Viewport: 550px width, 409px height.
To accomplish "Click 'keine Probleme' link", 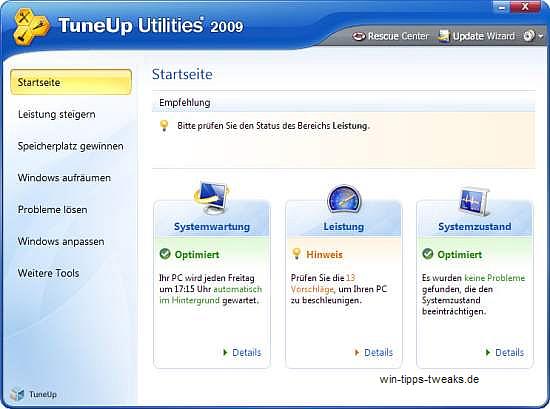I will [495, 278].
